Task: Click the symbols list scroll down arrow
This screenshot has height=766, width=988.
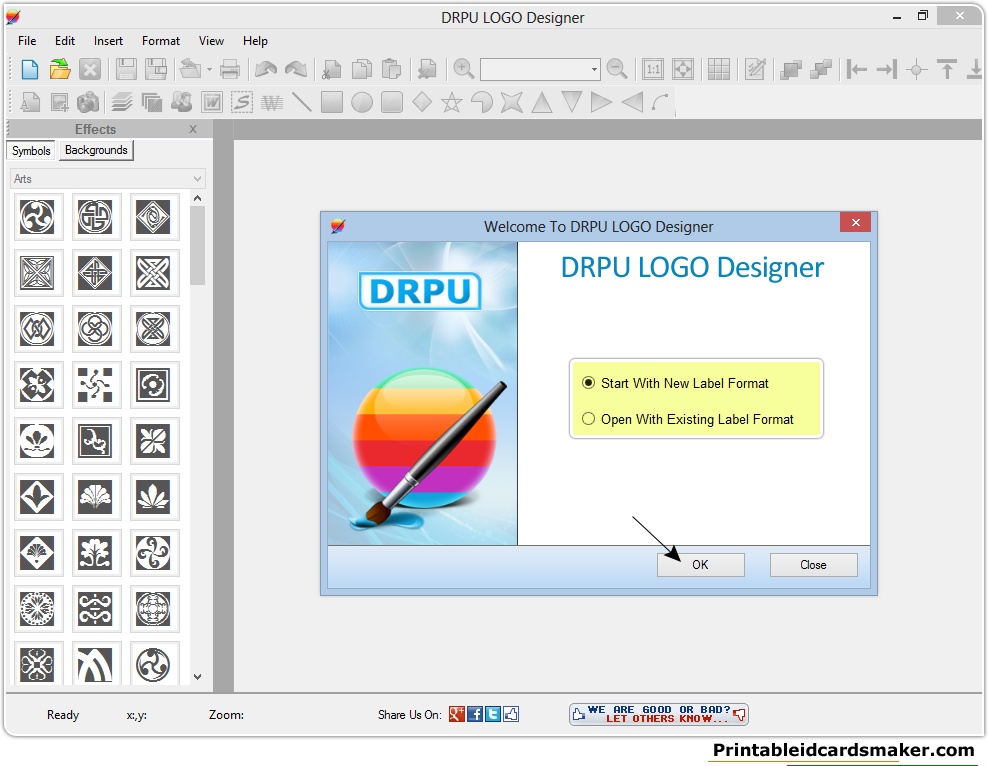Action: [197, 677]
